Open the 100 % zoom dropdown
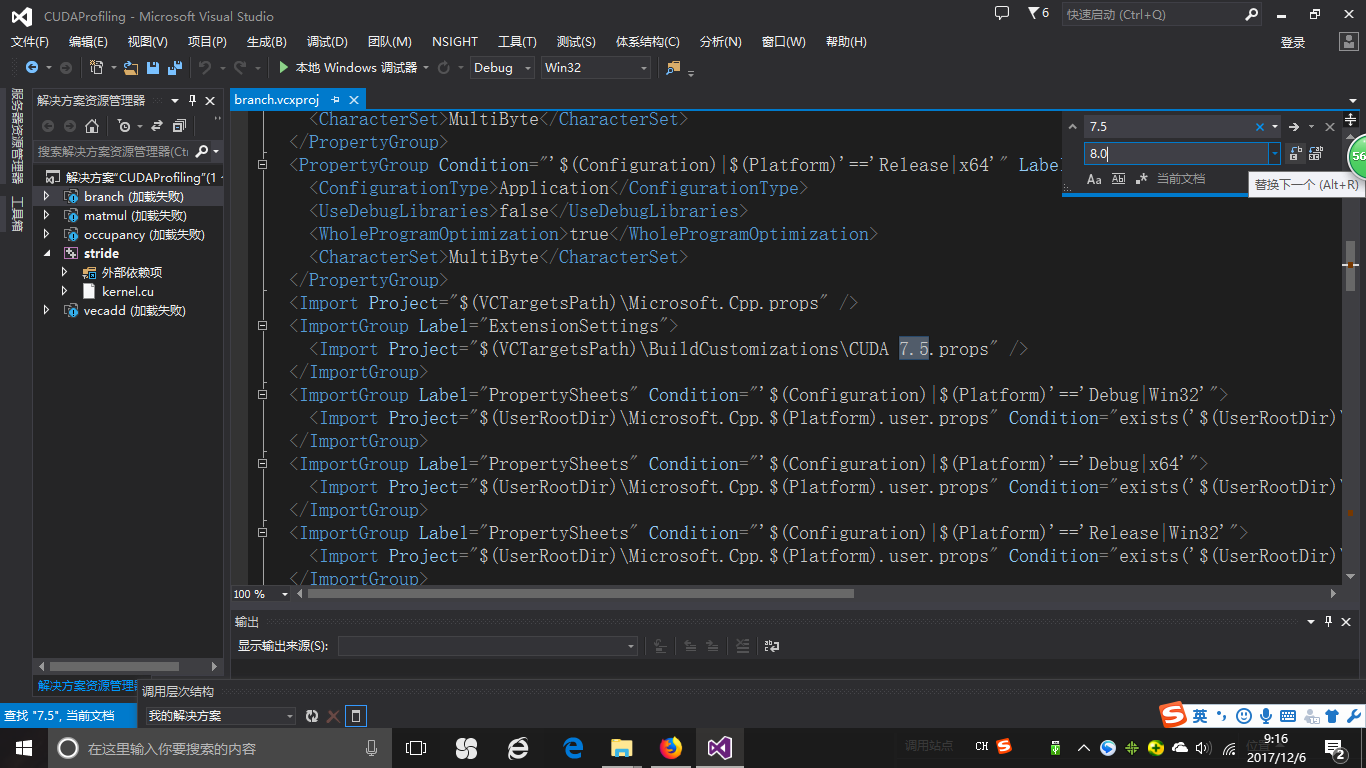Screen dimensions: 1366x768 (284, 594)
